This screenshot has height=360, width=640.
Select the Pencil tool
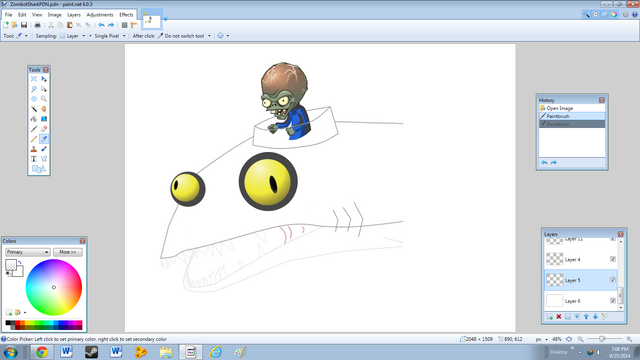click(x=34, y=139)
